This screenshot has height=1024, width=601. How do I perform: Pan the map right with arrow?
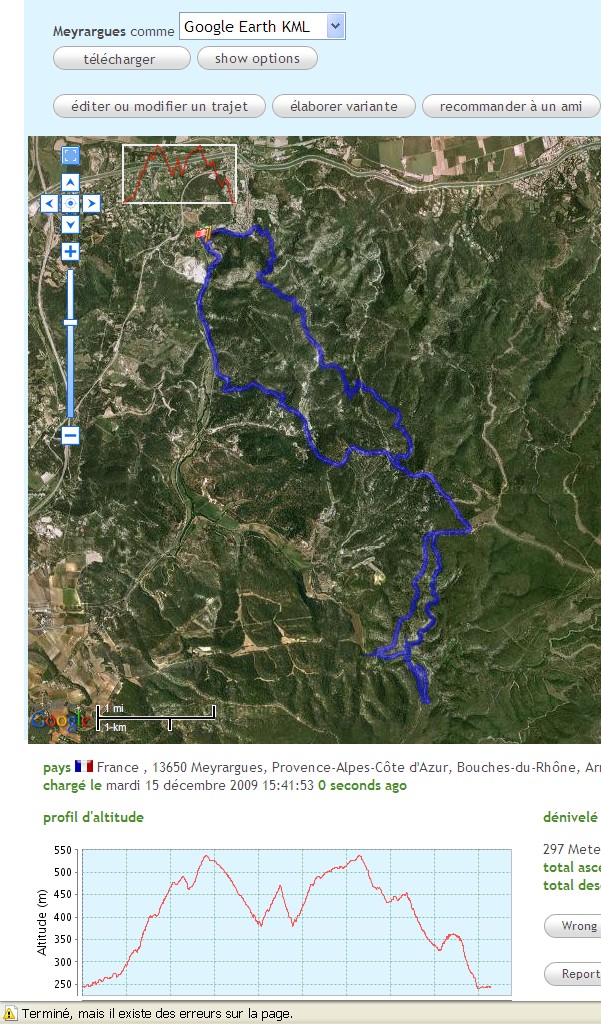pyautogui.click(x=91, y=204)
